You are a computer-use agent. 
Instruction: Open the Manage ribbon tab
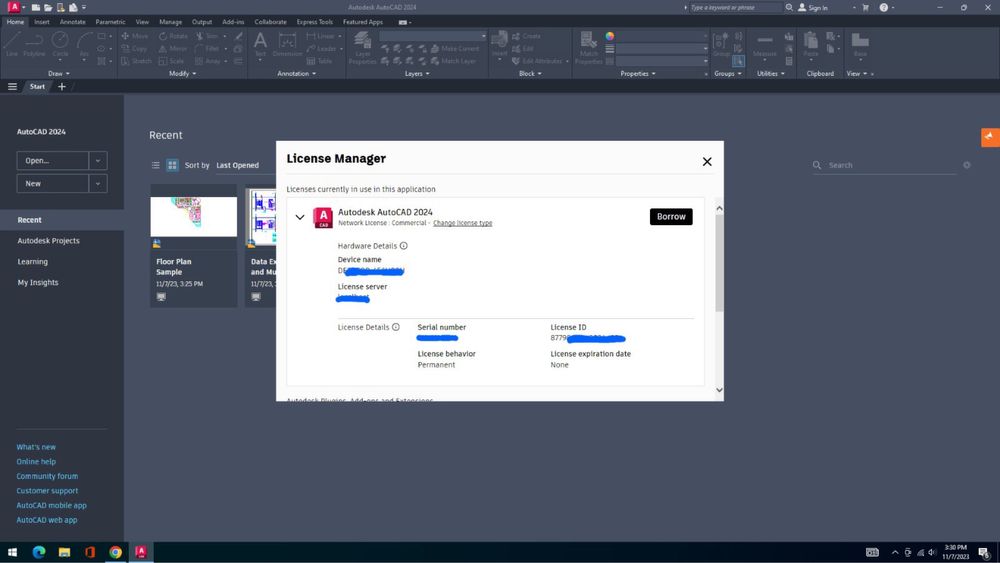[170, 22]
